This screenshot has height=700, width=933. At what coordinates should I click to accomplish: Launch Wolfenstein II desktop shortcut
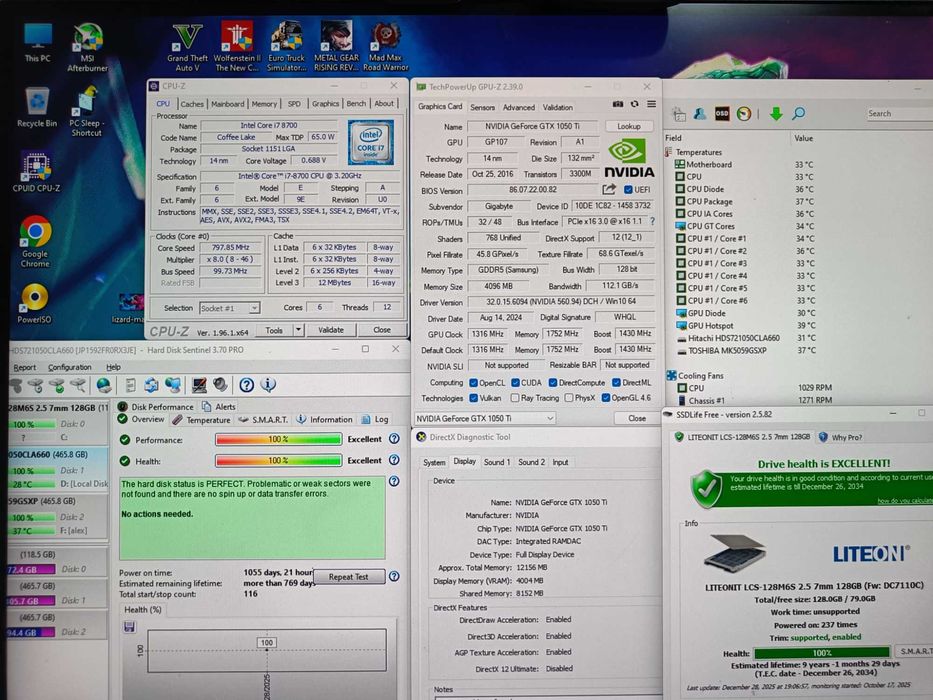pos(237,48)
